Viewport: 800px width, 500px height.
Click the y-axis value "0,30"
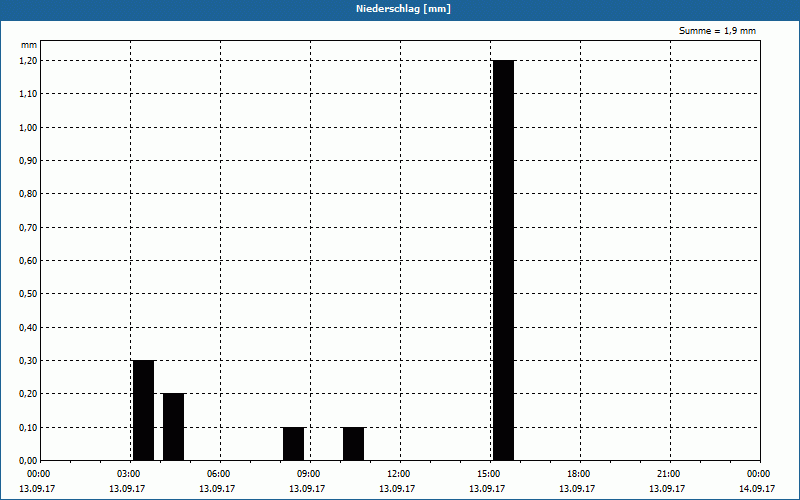[x=28, y=361]
